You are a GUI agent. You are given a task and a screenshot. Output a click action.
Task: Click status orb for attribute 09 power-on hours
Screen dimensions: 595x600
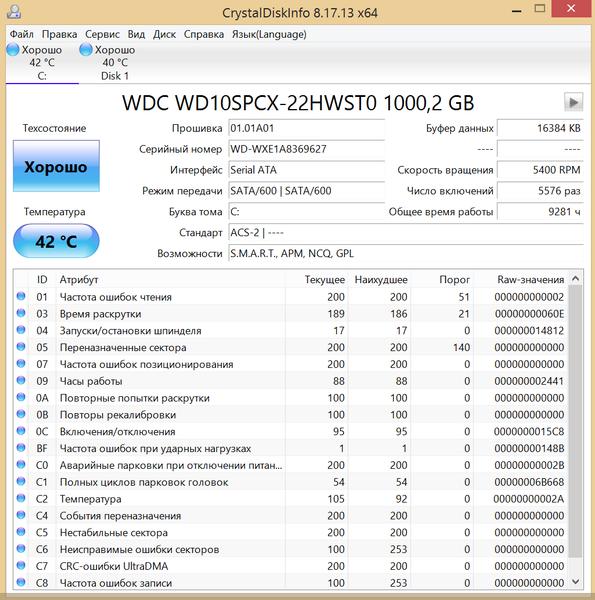[x=21, y=380]
